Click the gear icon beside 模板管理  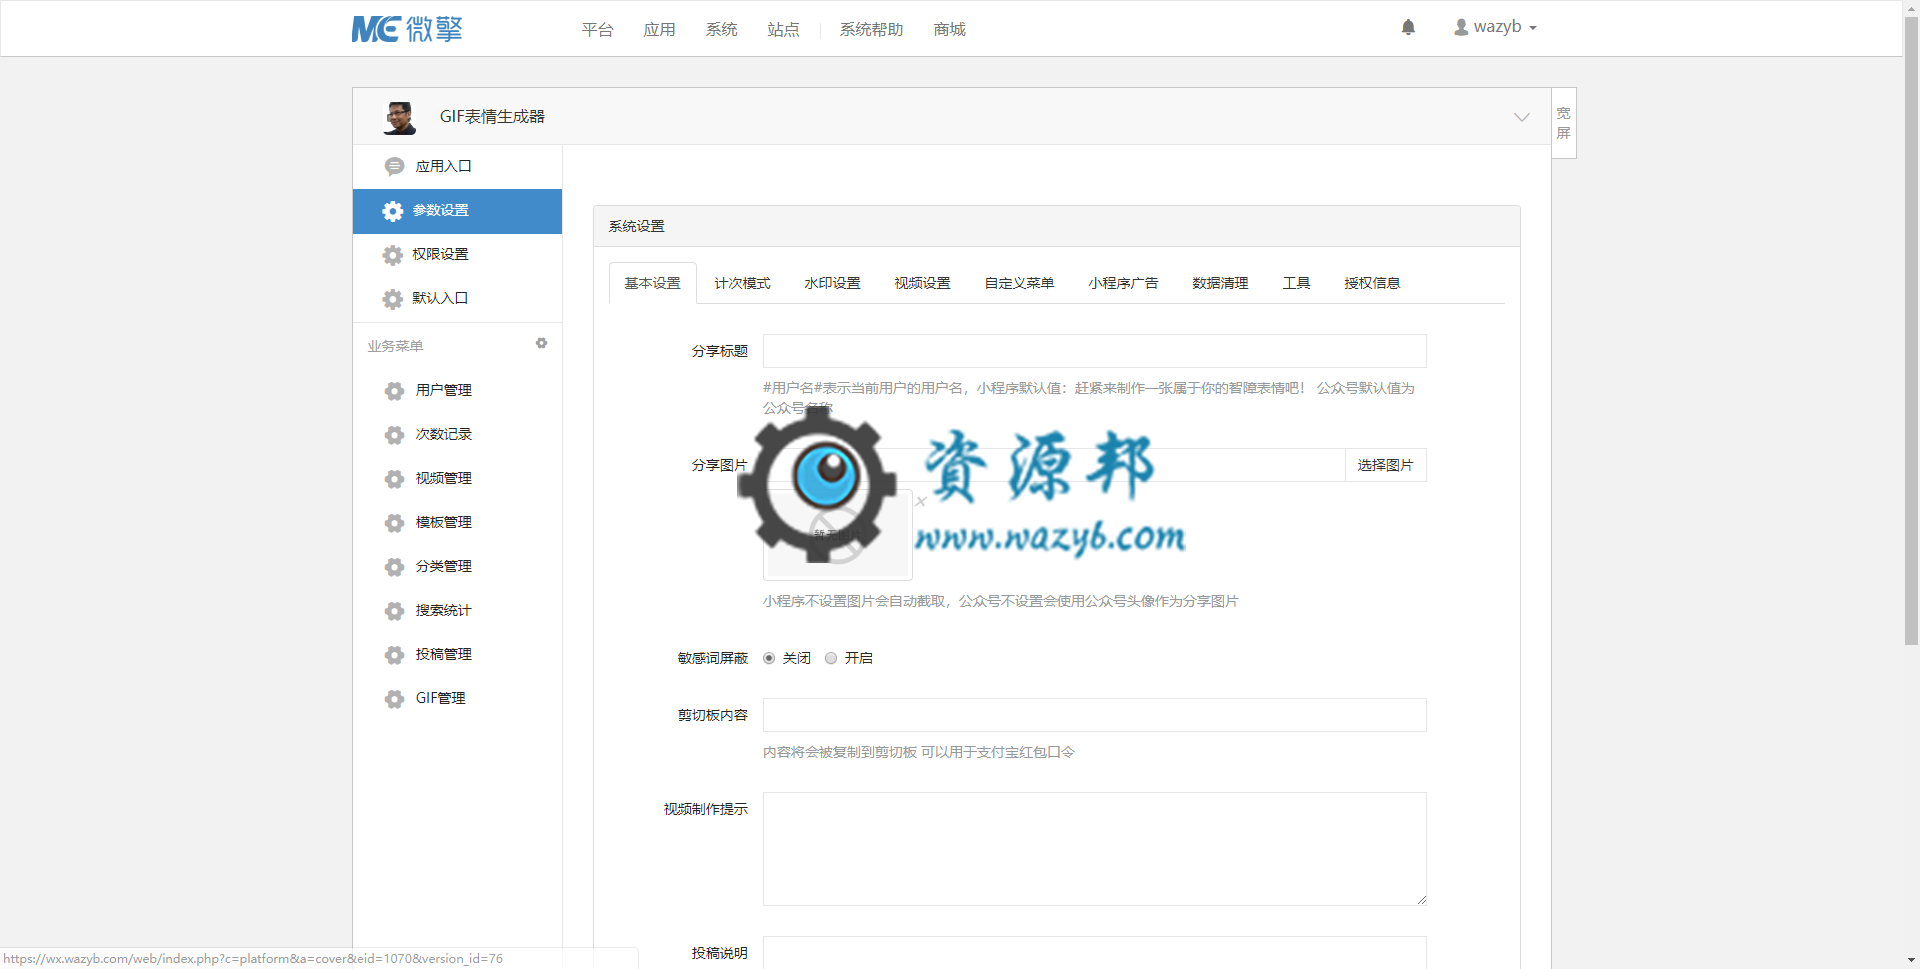tap(394, 523)
